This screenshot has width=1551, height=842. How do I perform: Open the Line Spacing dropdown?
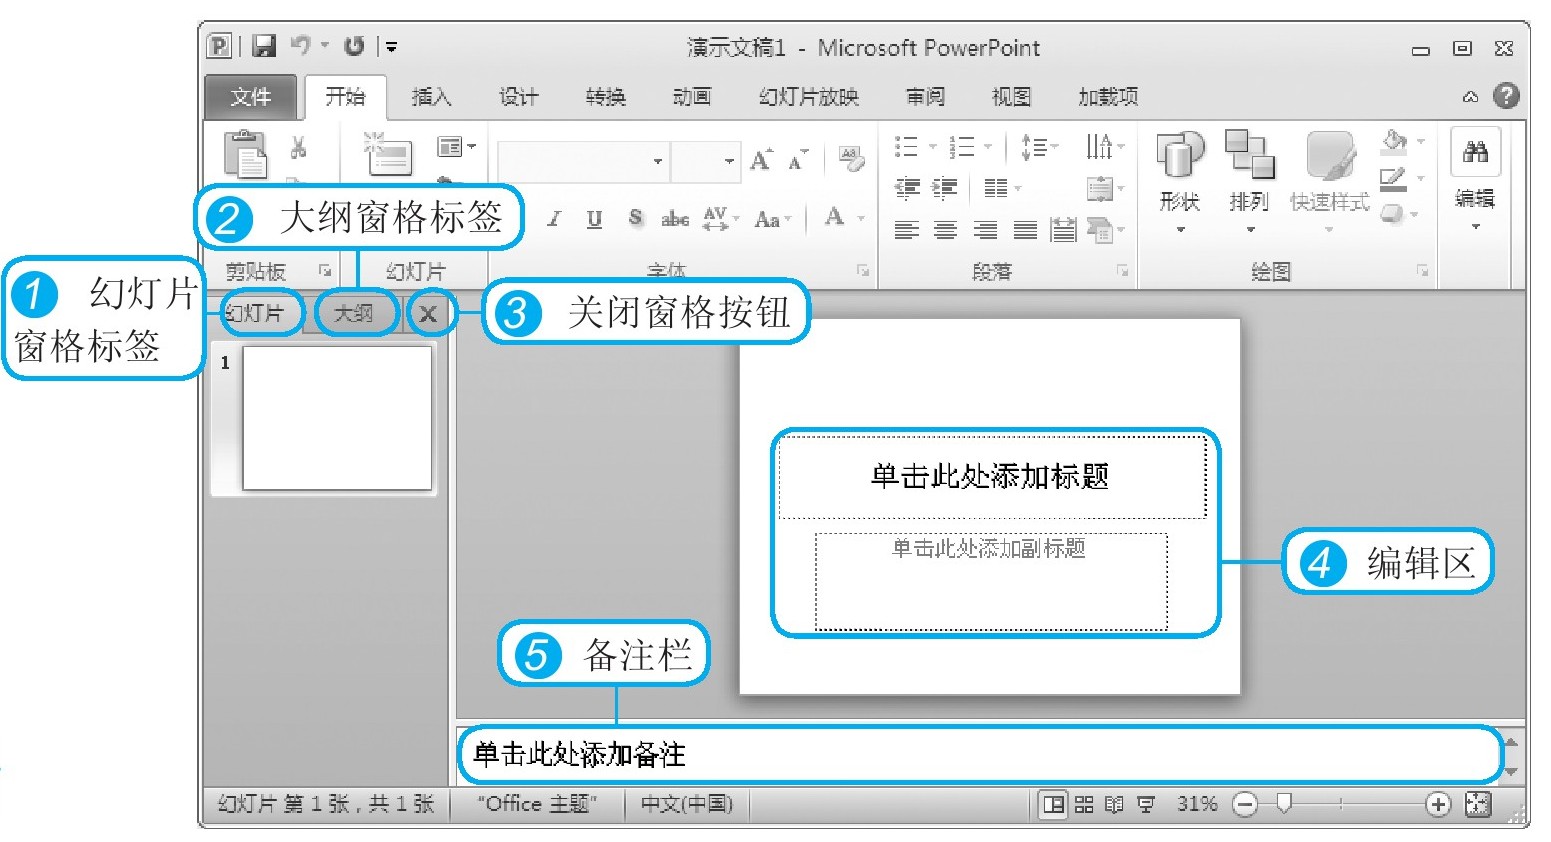coord(1040,148)
